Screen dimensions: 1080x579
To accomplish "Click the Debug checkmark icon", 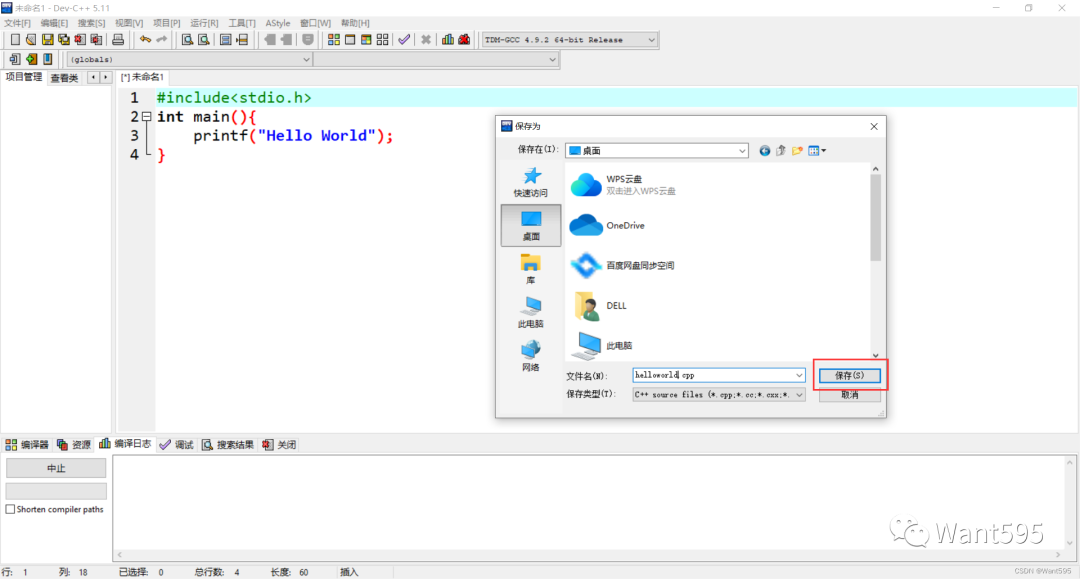I will click(x=404, y=40).
